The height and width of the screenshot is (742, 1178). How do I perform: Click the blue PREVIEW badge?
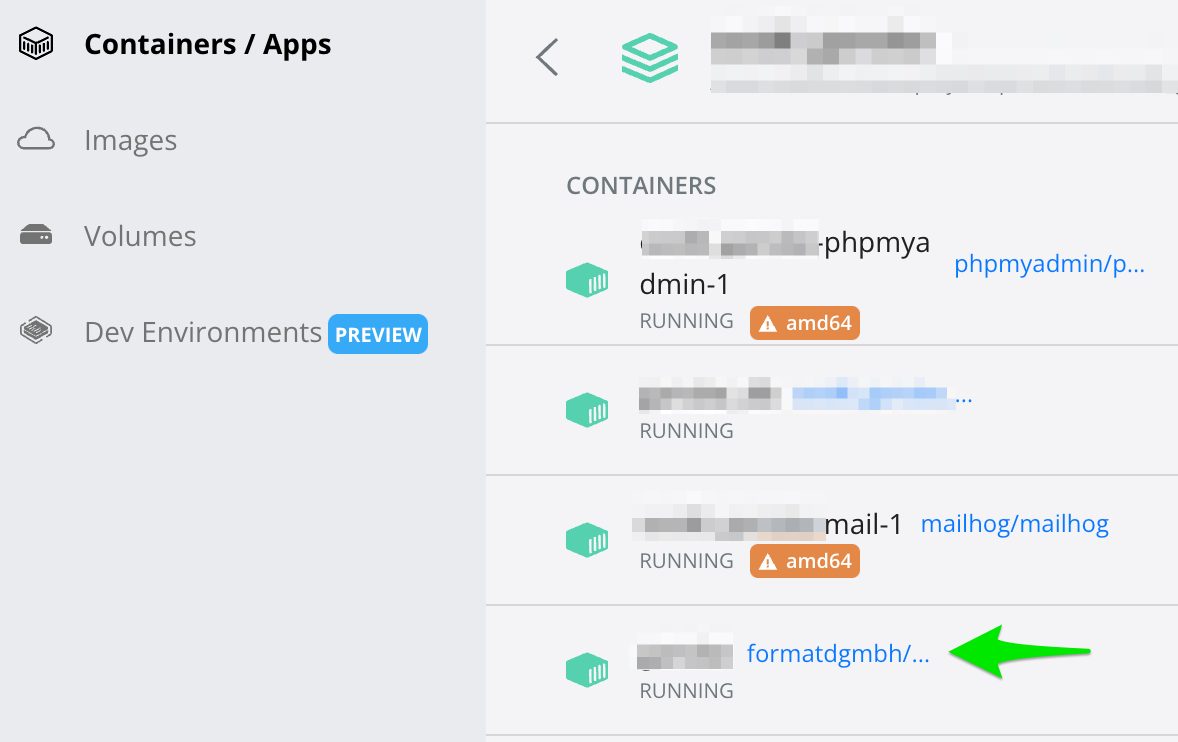point(378,334)
